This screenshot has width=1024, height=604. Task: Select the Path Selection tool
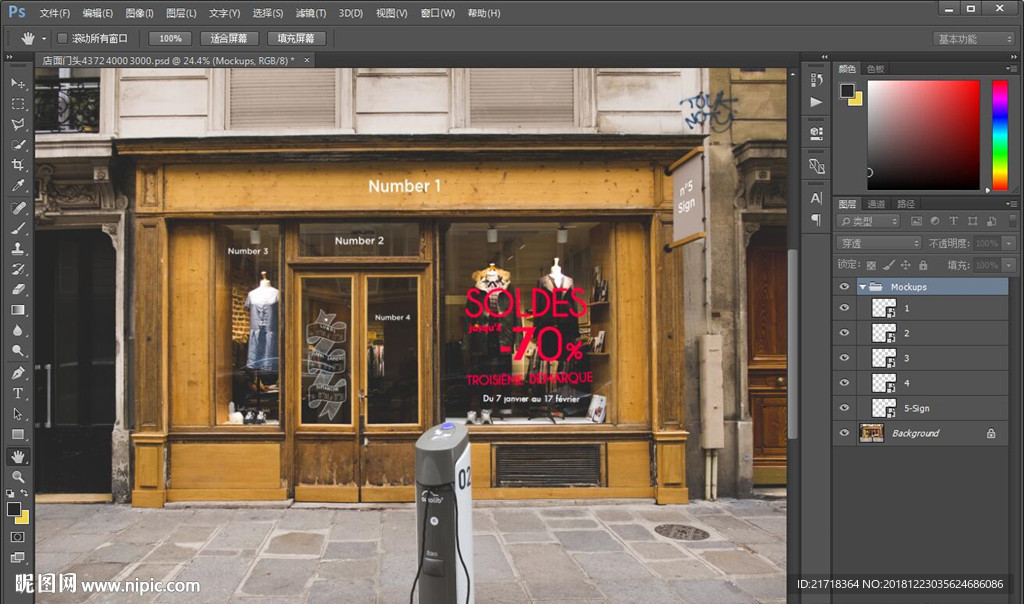(x=18, y=414)
